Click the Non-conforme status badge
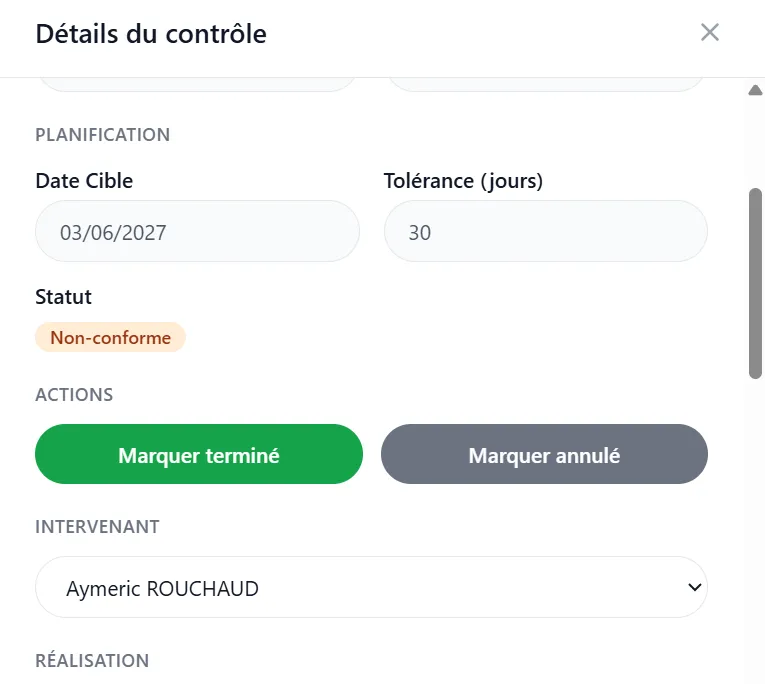Image resolution: width=765 pixels, height=684 pixels. 110,337
